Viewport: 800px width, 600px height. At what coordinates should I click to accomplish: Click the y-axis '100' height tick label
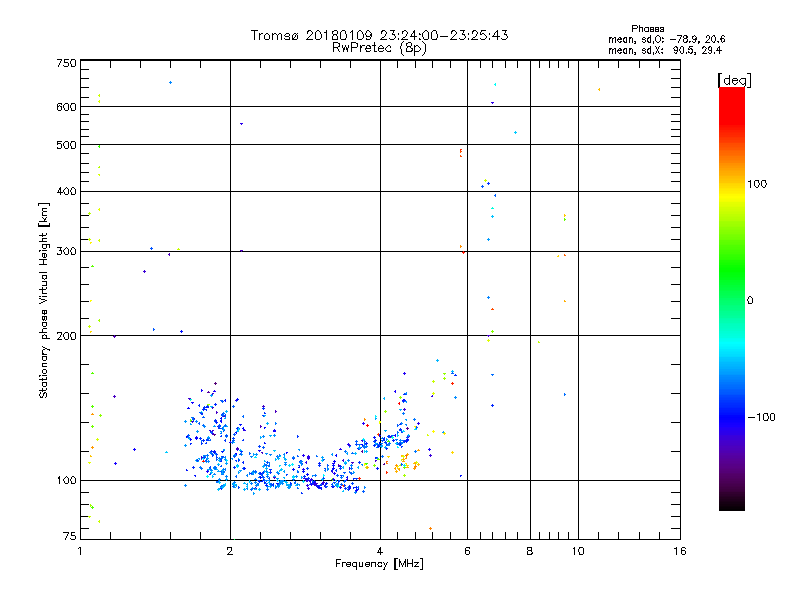(67, 480)
